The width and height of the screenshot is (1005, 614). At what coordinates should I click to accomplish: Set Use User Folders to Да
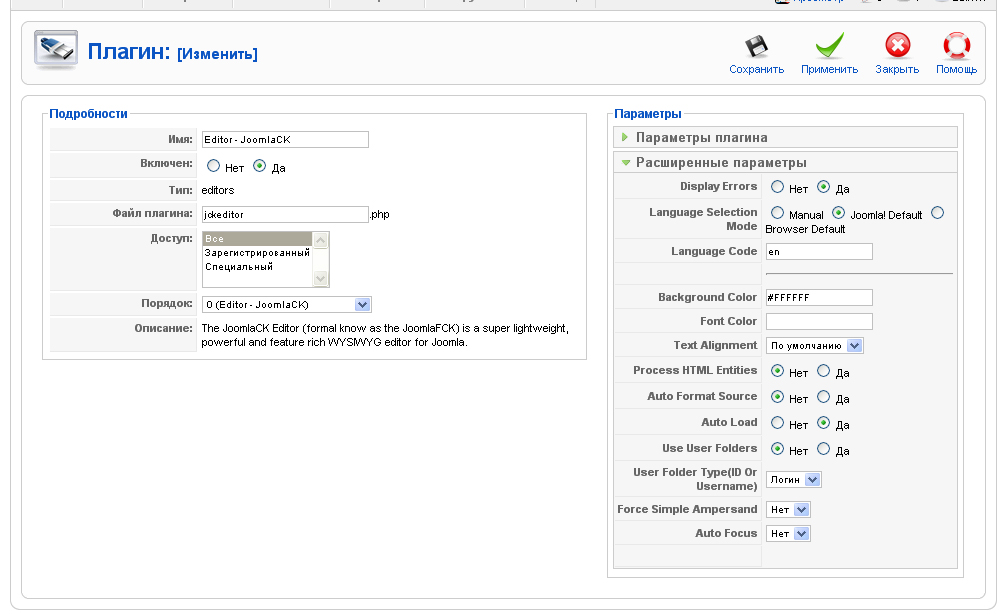click(824, 449)
